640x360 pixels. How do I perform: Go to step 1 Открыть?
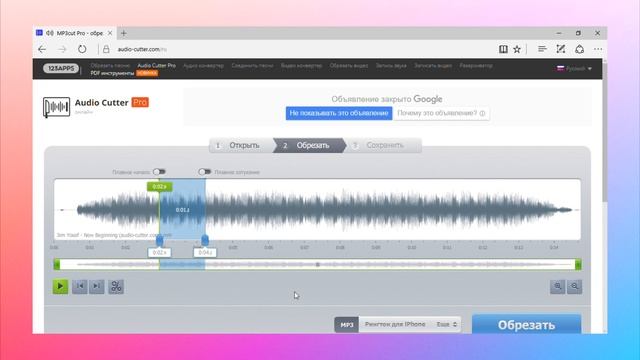coord(241,145)
